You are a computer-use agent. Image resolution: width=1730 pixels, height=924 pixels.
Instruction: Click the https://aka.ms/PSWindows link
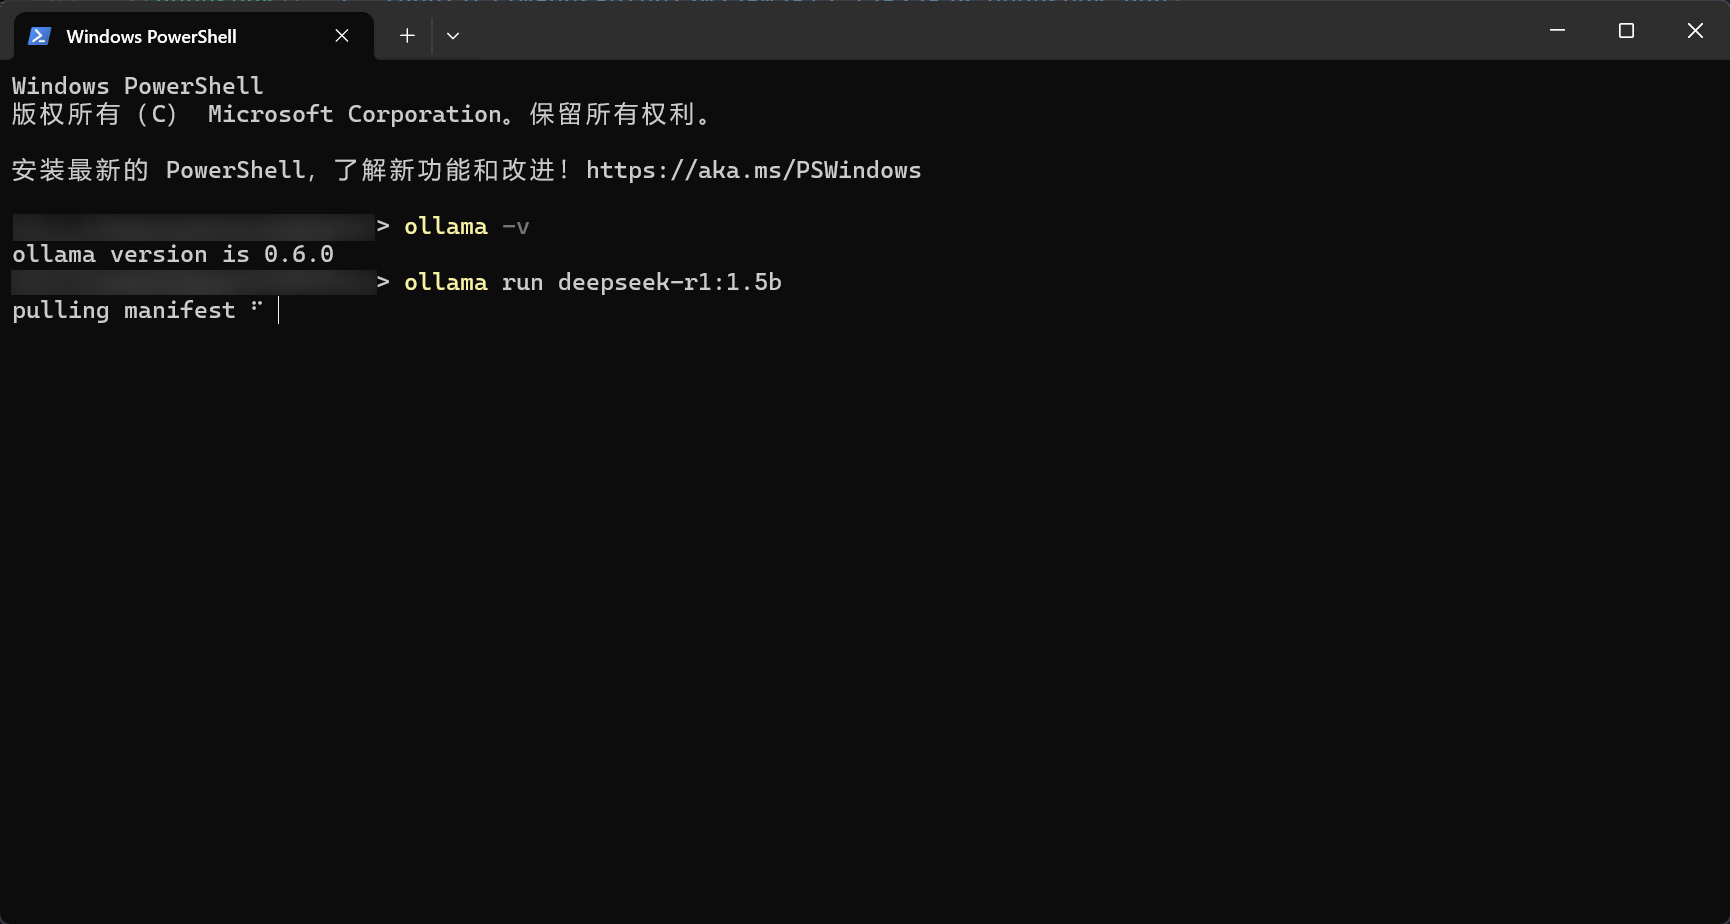(x=753, y=170)
